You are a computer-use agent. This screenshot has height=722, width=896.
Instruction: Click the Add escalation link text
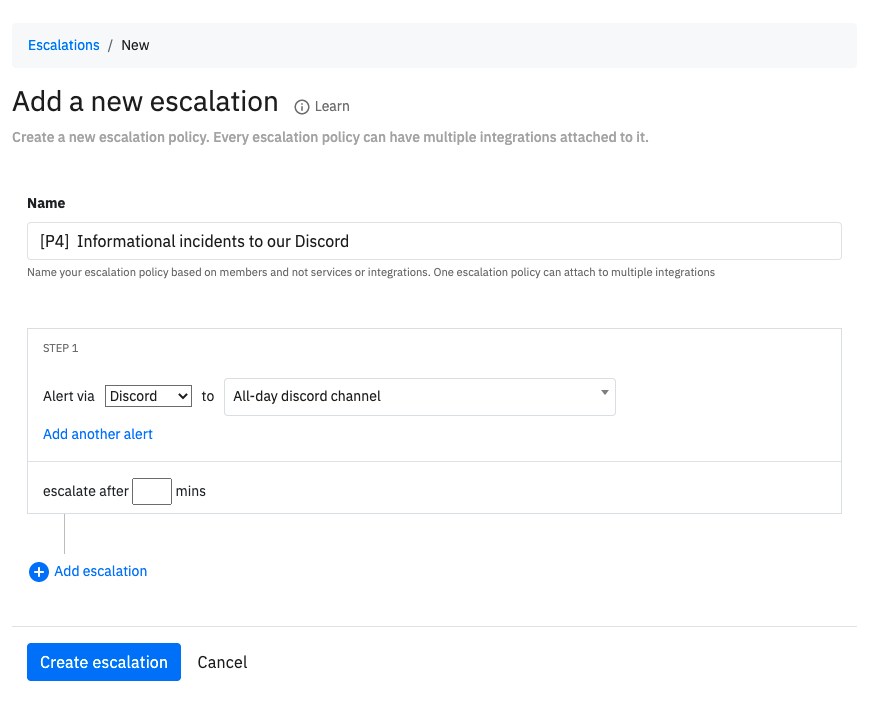pos(101,571)
